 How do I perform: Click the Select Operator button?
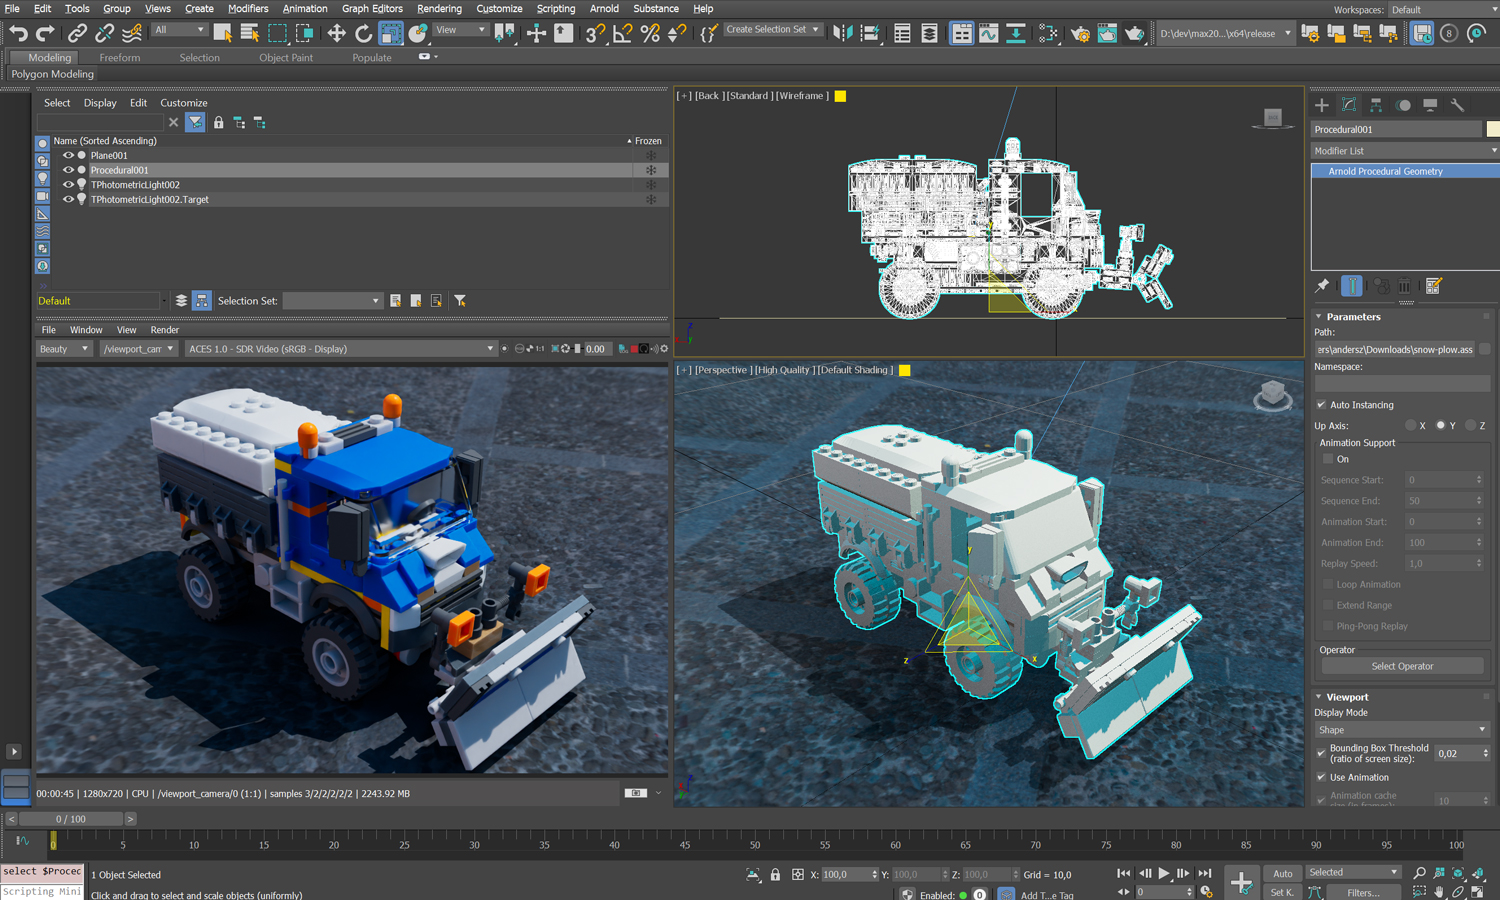pyautogui.click(x=1401, y=665)
